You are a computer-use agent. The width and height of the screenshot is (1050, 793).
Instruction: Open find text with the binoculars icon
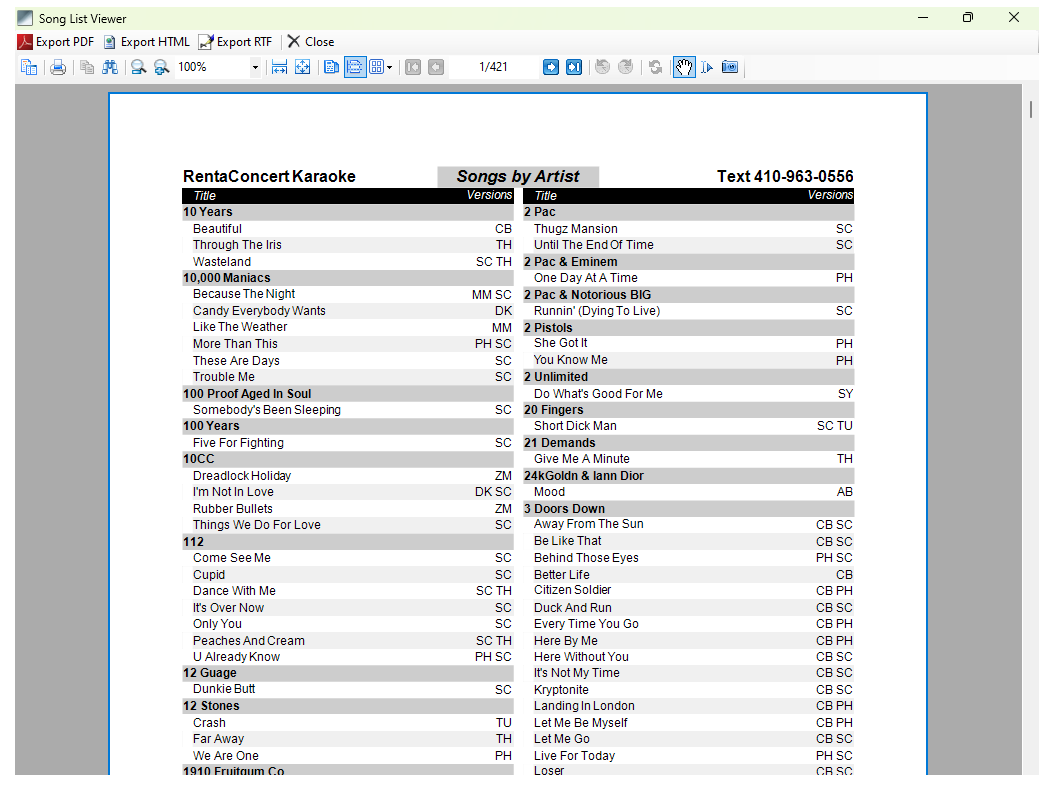coord(110,67)
